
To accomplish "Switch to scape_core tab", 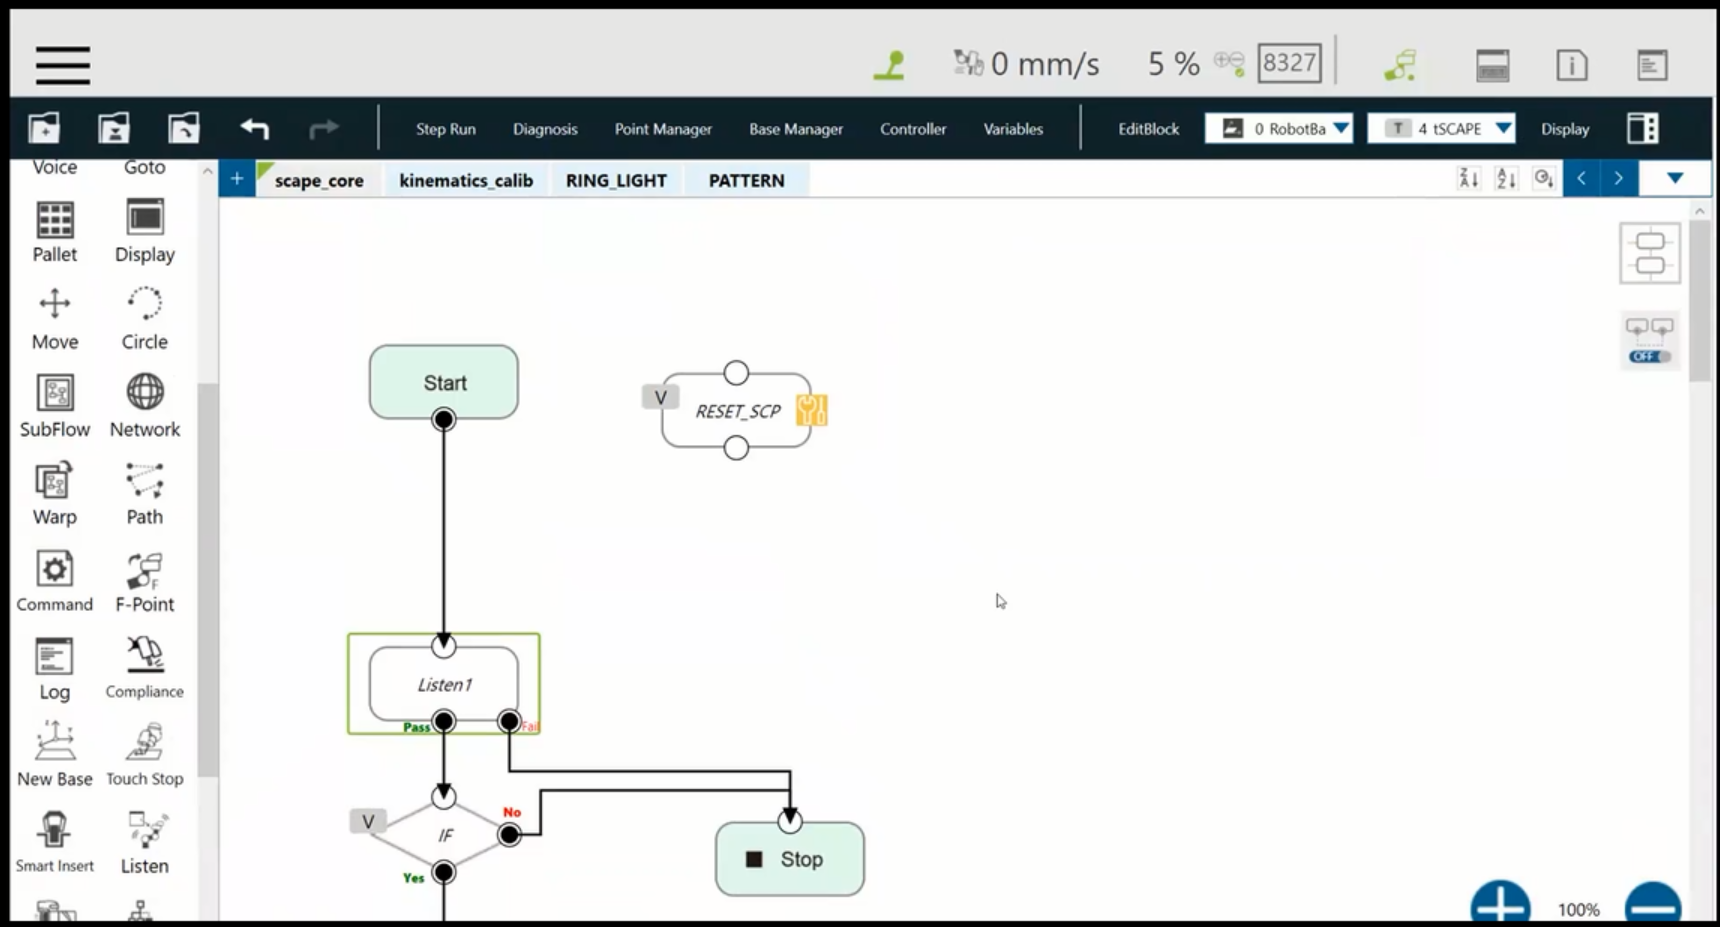I will coord(319,180).
